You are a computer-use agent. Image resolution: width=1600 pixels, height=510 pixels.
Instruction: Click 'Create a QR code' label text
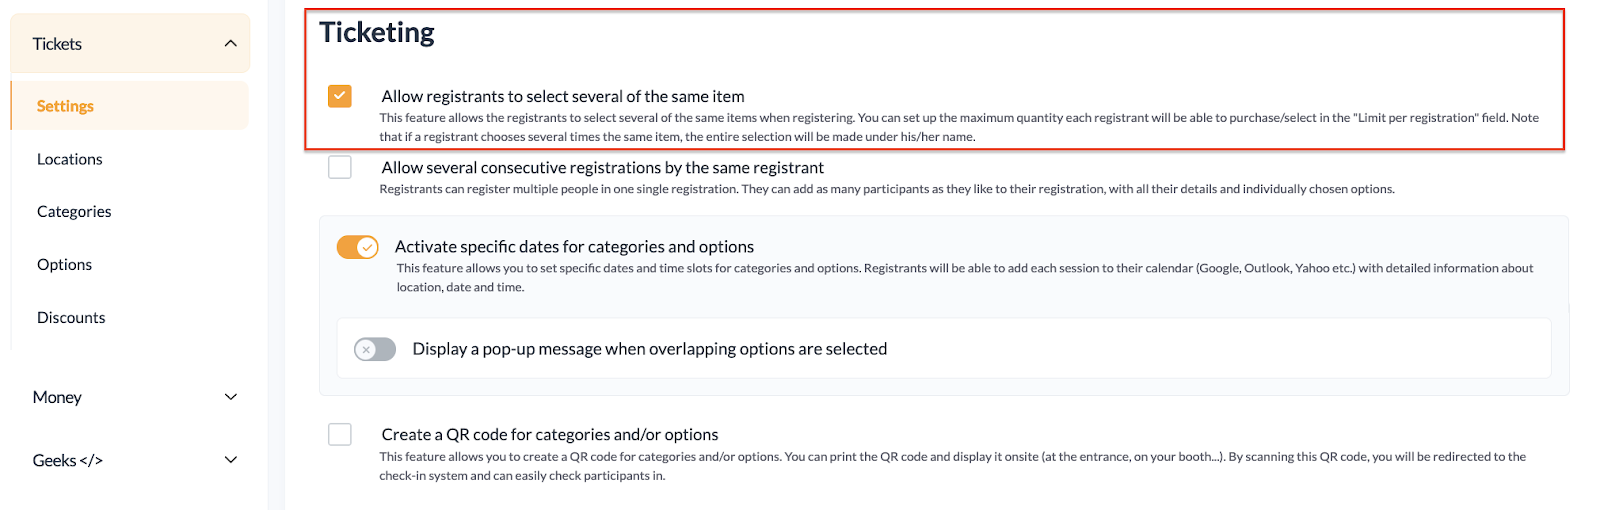550,434
